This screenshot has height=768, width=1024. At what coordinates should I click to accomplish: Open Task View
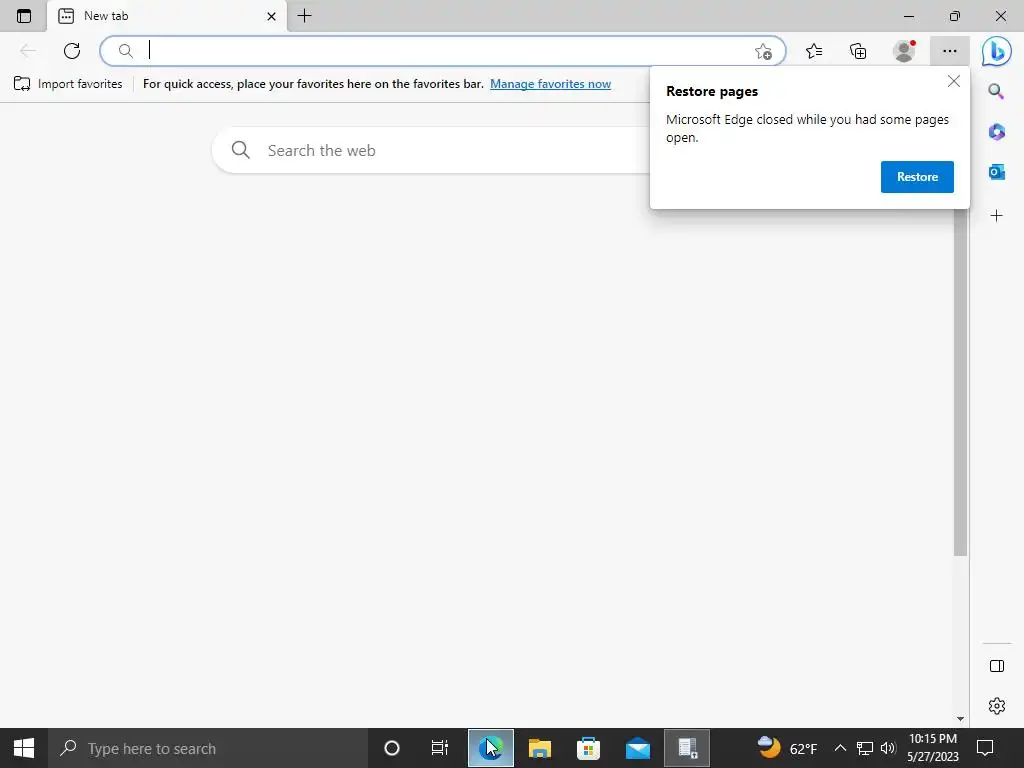click(x=440, y=748)
